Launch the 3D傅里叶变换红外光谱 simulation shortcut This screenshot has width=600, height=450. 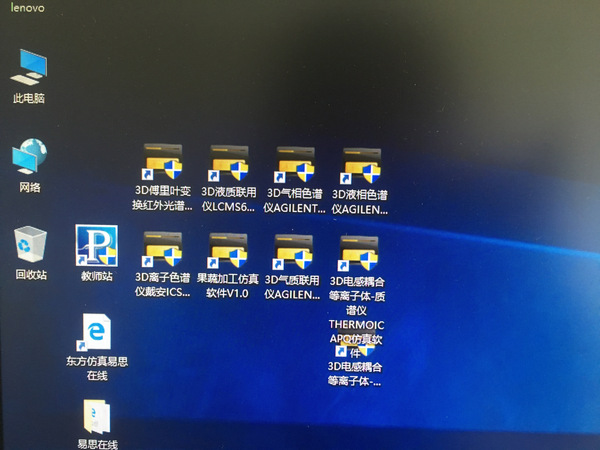pos(162,163)
